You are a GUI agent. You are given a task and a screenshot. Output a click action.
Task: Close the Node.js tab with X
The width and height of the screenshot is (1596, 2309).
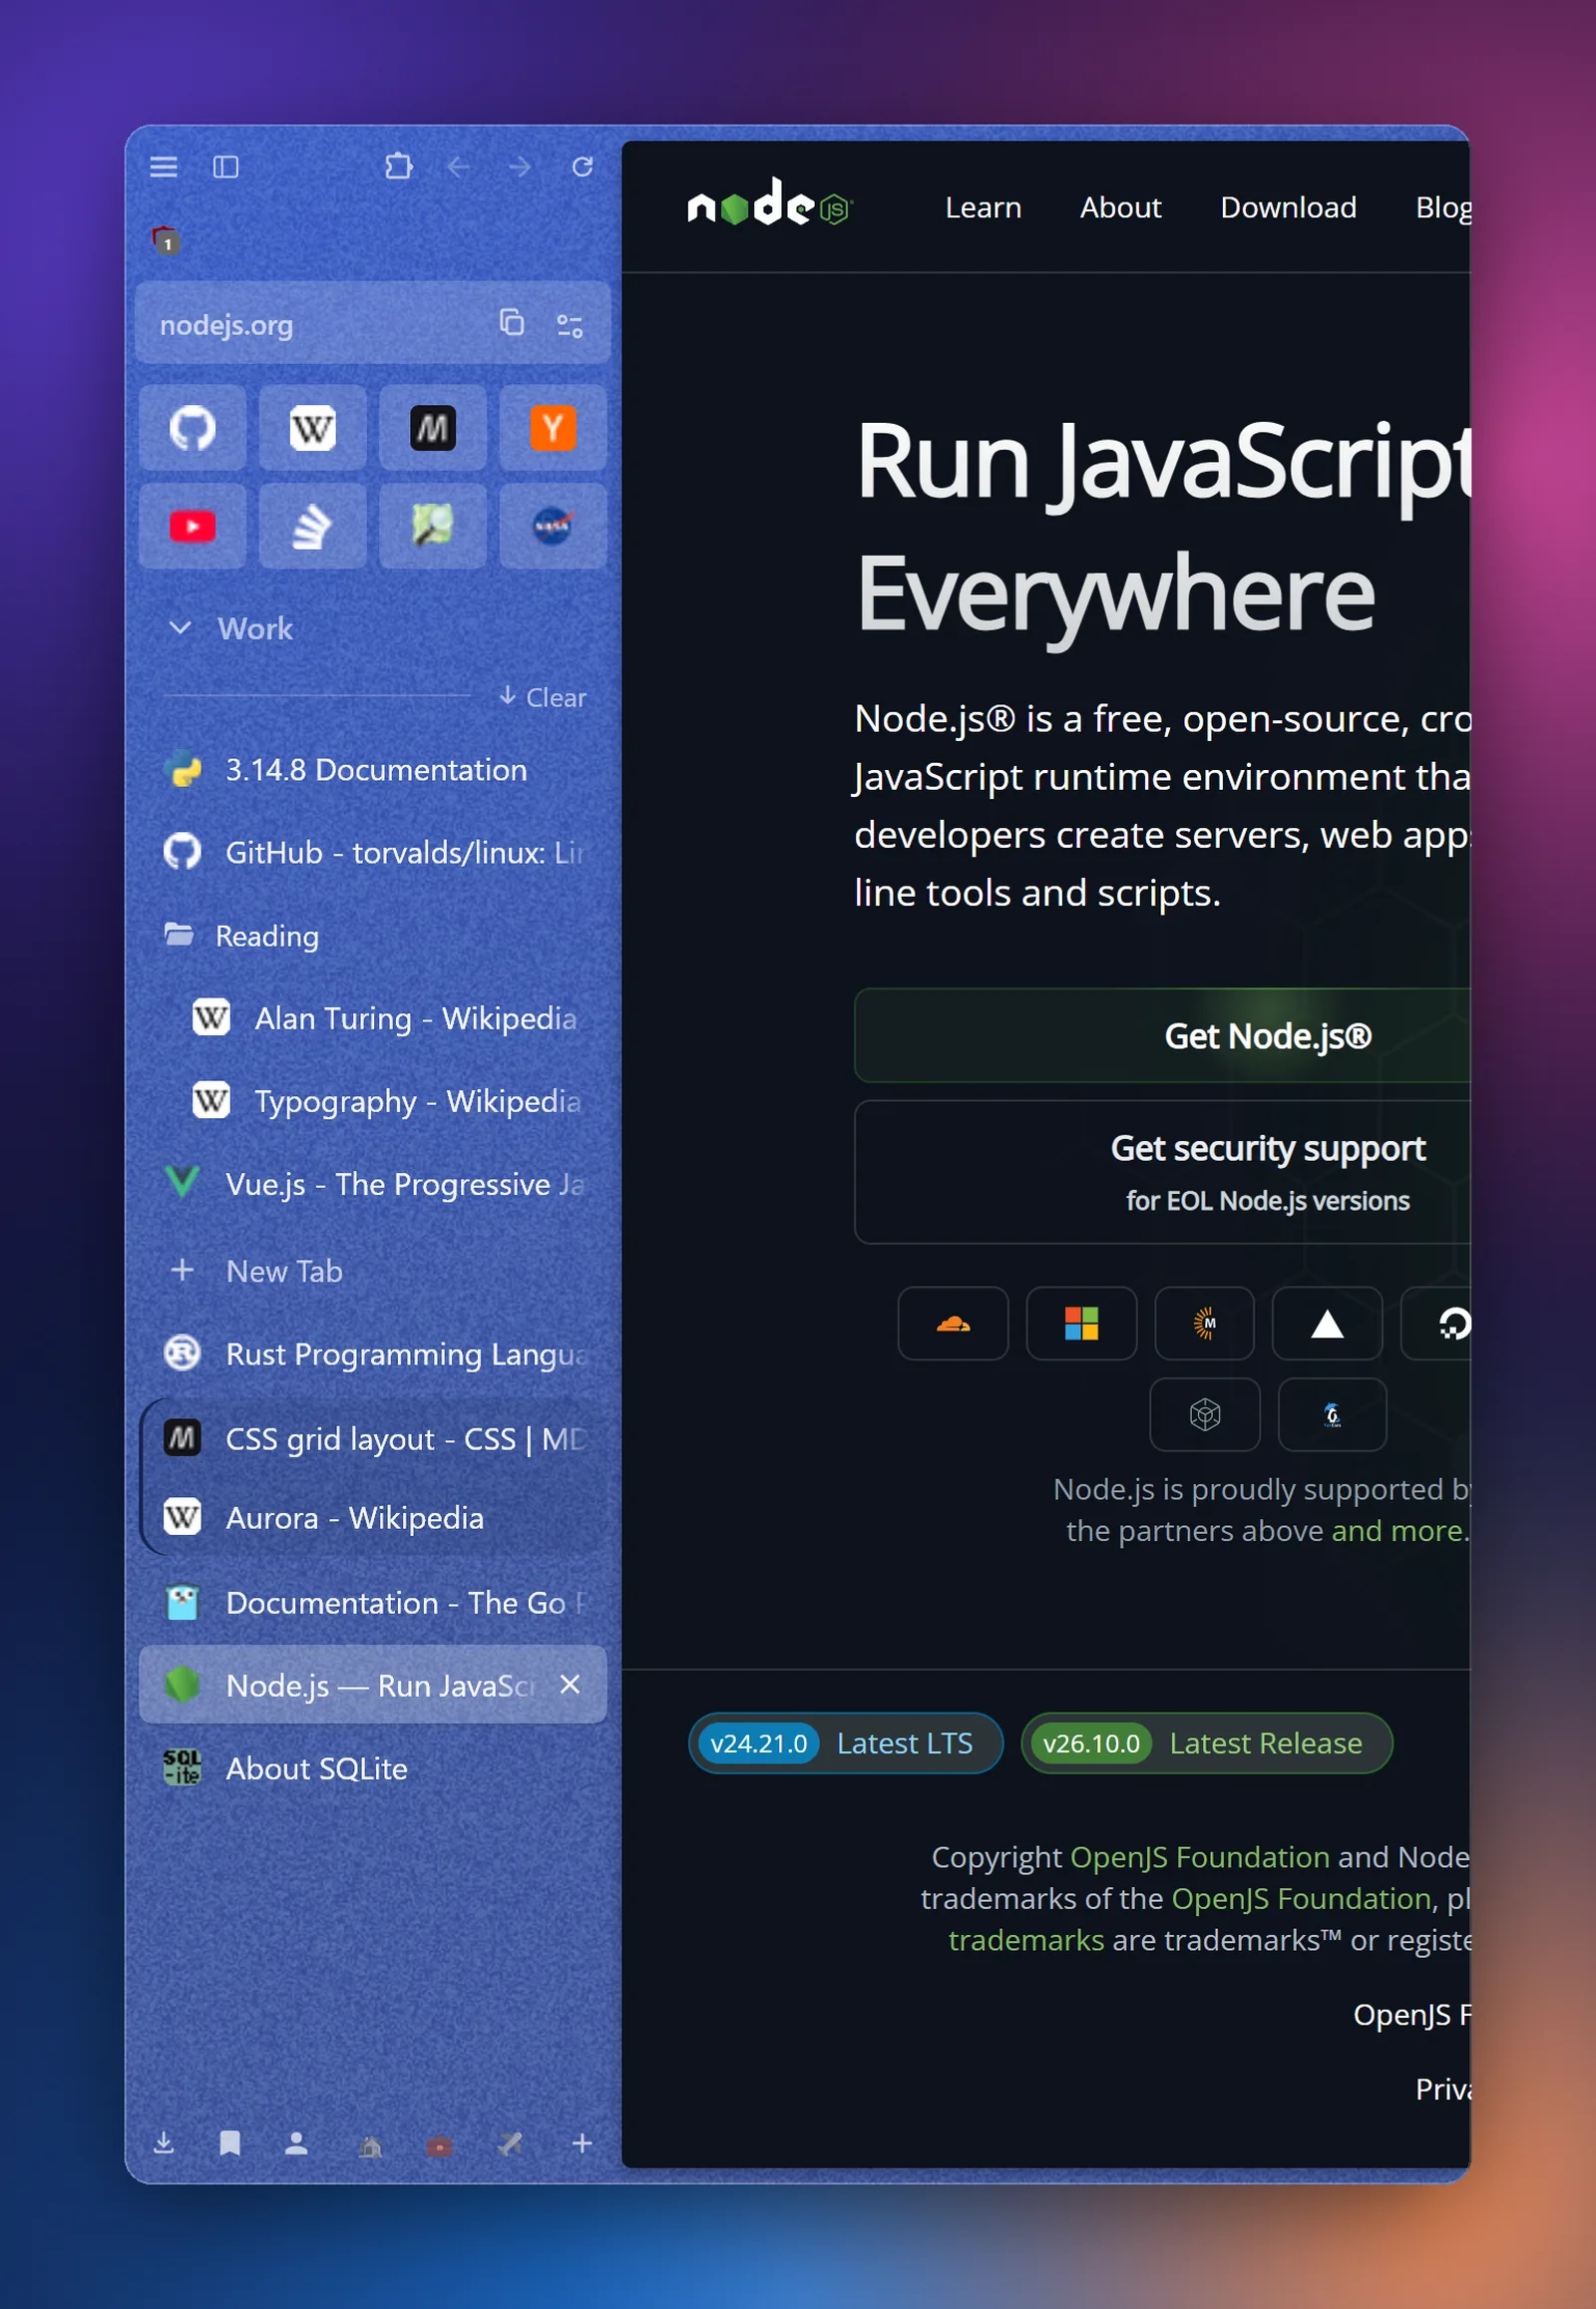click(x=570, y=1685)
